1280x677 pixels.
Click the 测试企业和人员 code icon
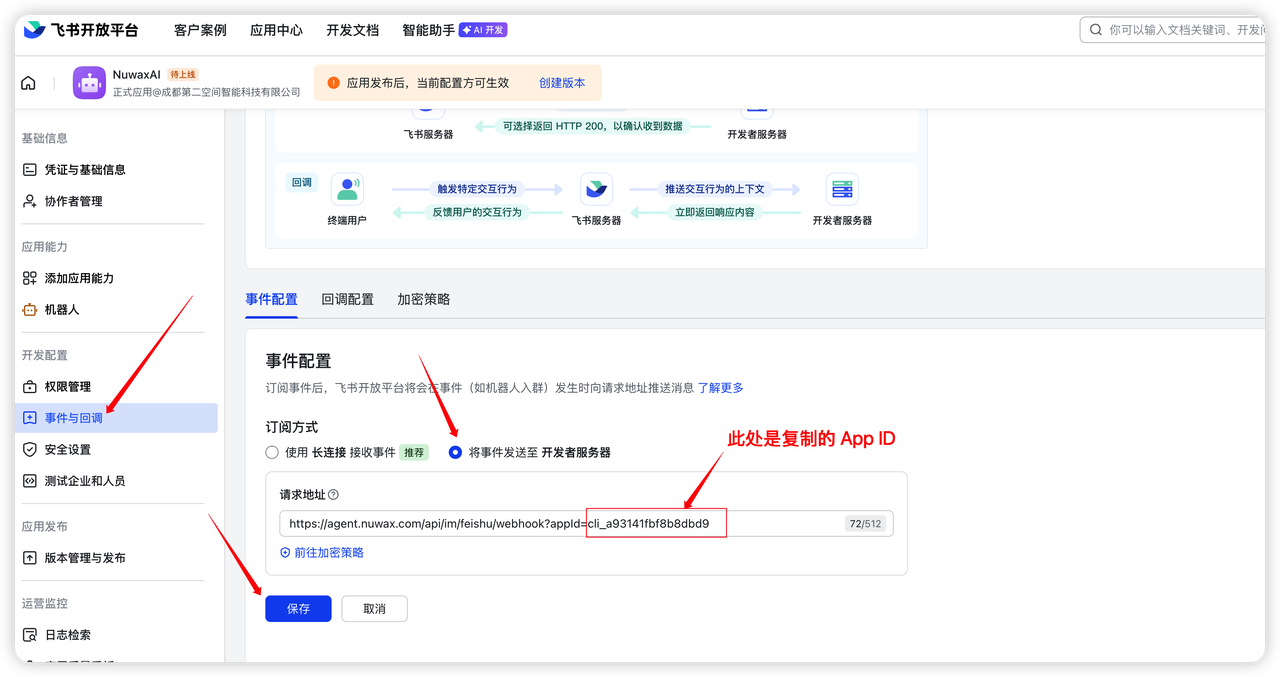pyautogui.click(x=30, y=481)
